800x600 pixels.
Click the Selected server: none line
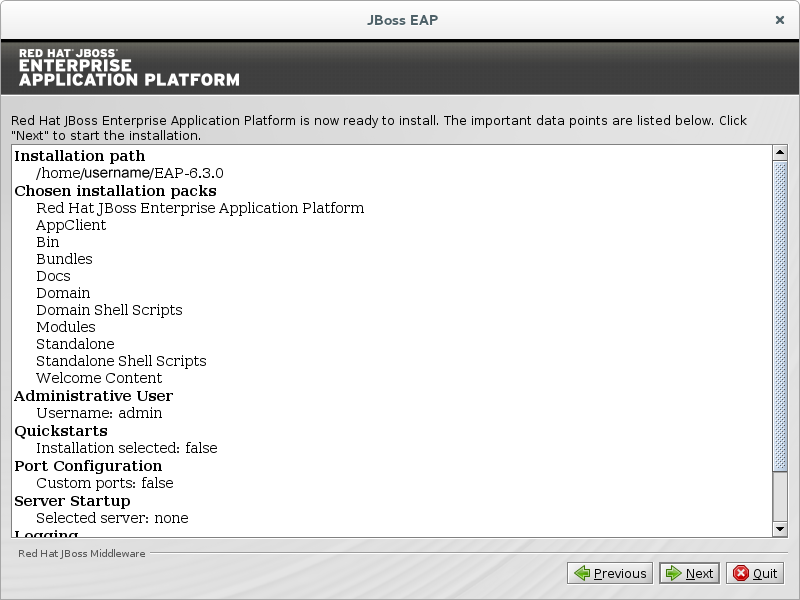coord(112,518)
